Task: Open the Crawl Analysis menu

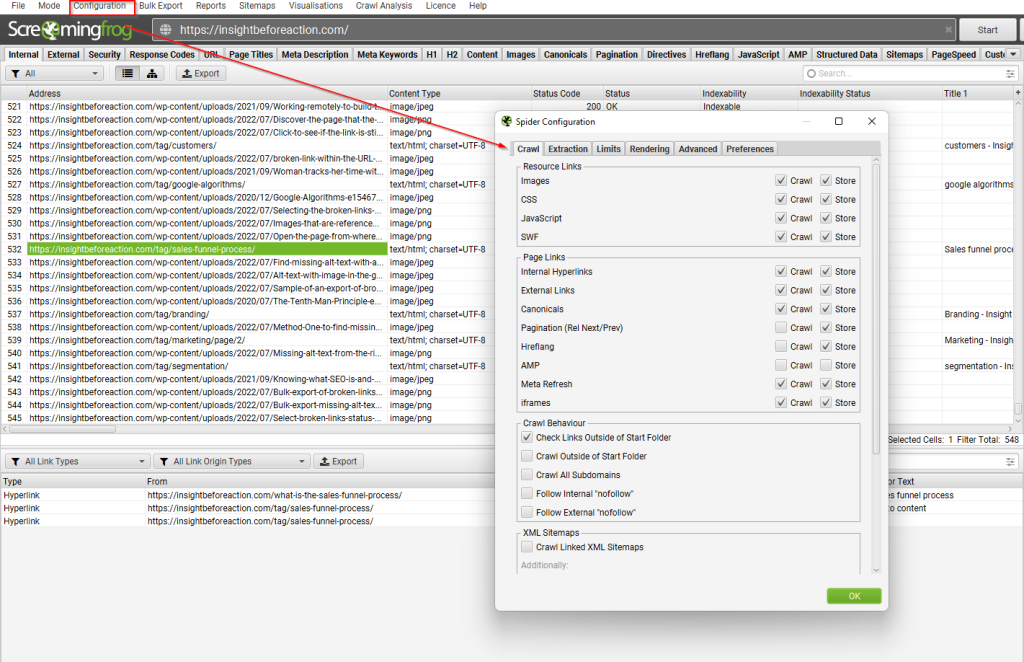Action: click(384, 6)
